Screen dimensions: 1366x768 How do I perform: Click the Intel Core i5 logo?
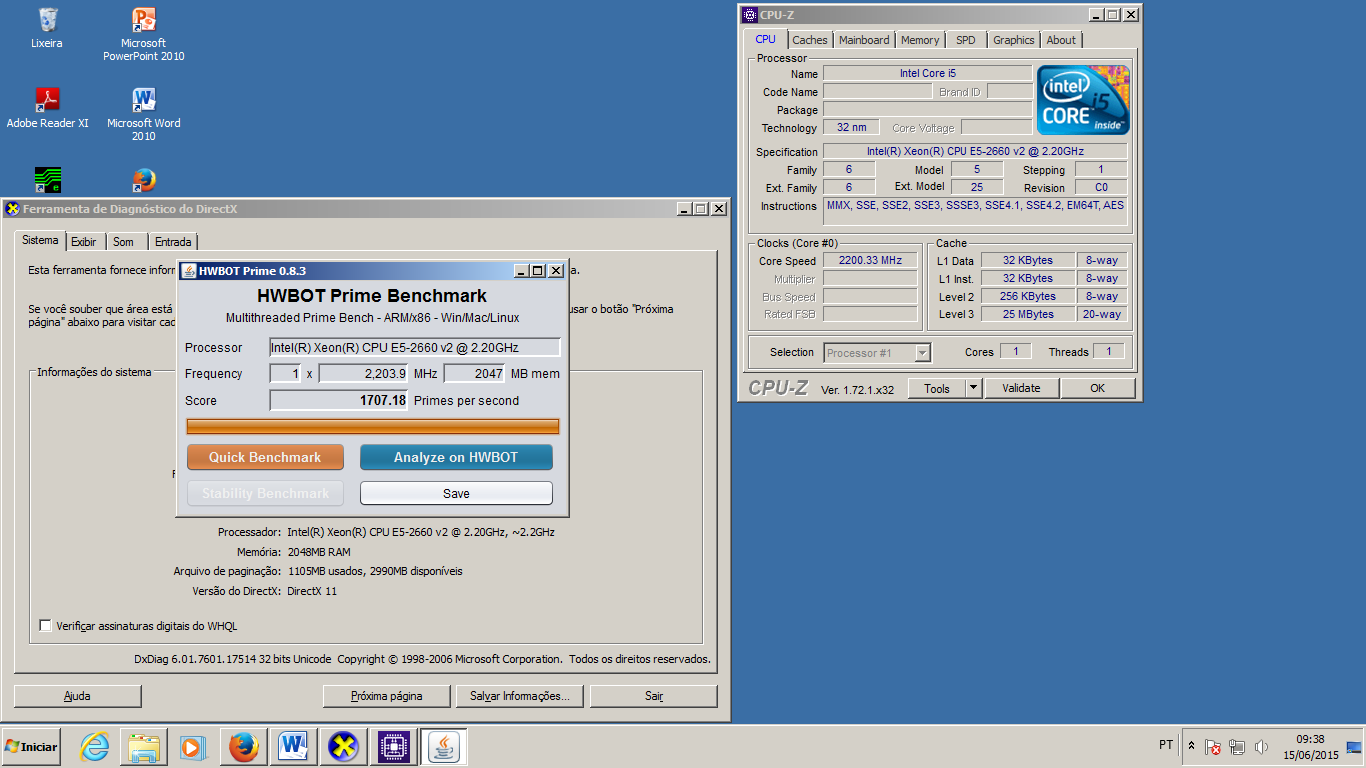(1084, 100)
